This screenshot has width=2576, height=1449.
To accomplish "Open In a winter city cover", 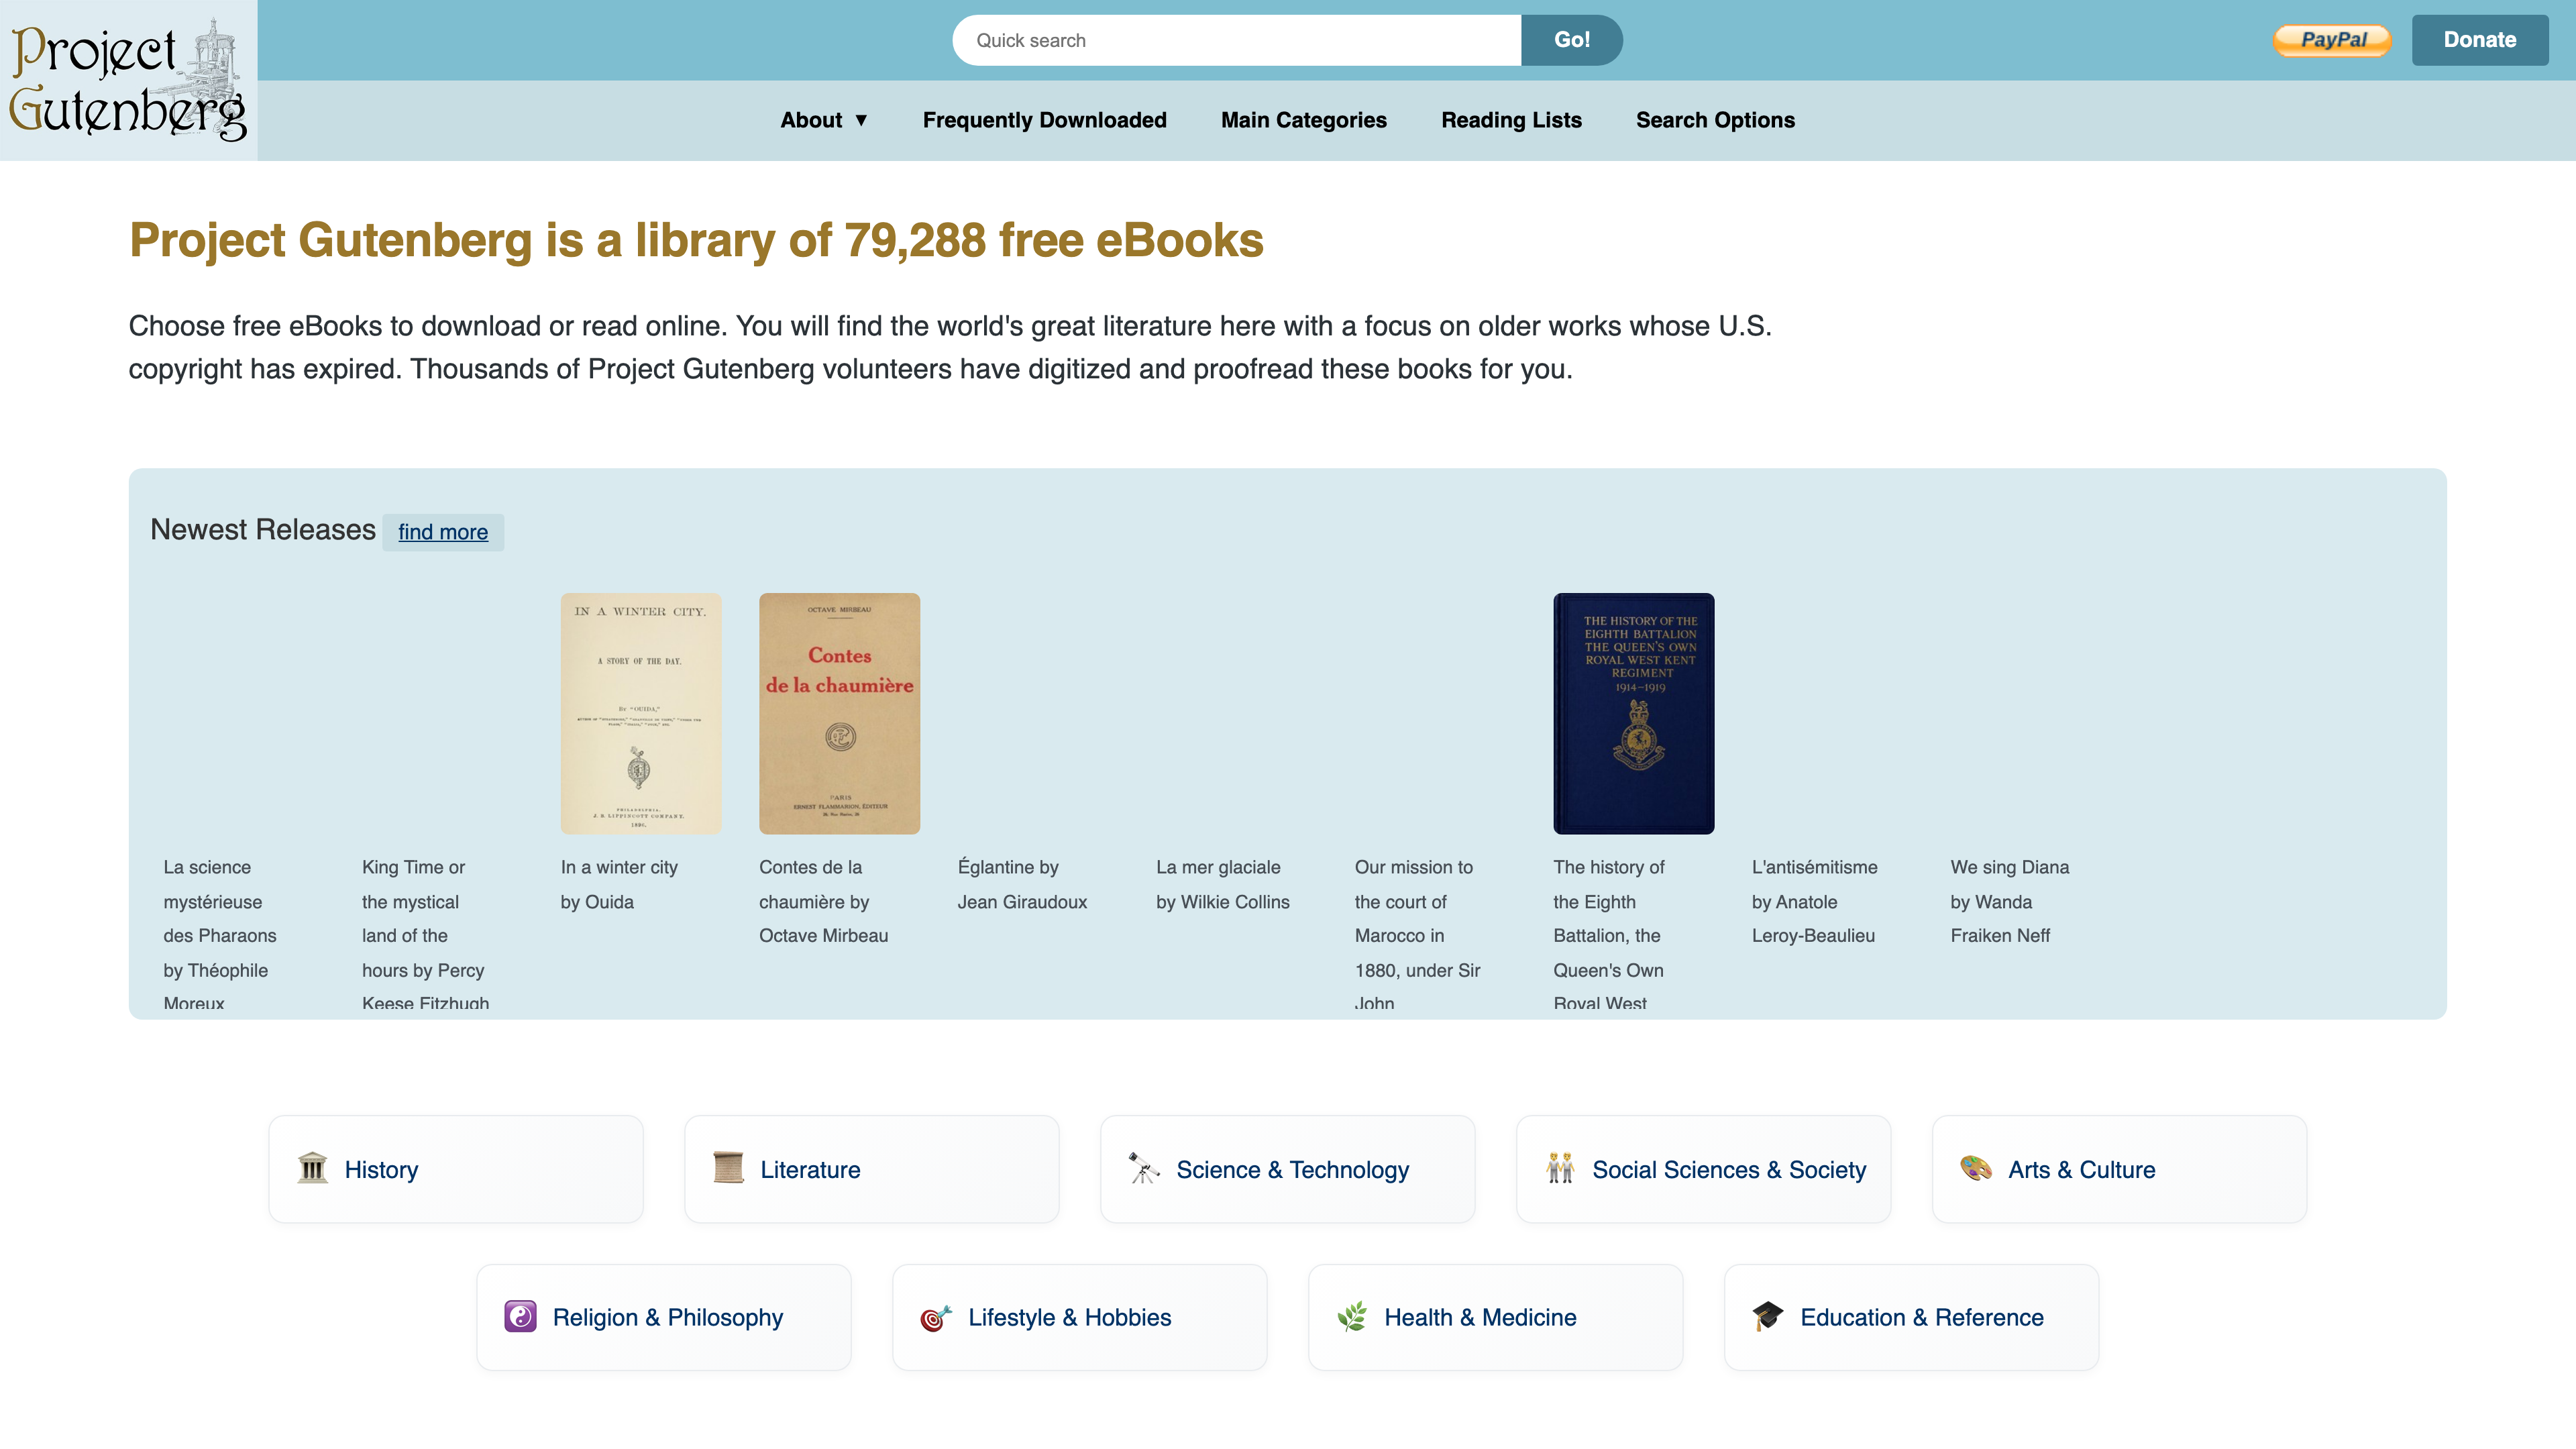I will pos(641,713).
